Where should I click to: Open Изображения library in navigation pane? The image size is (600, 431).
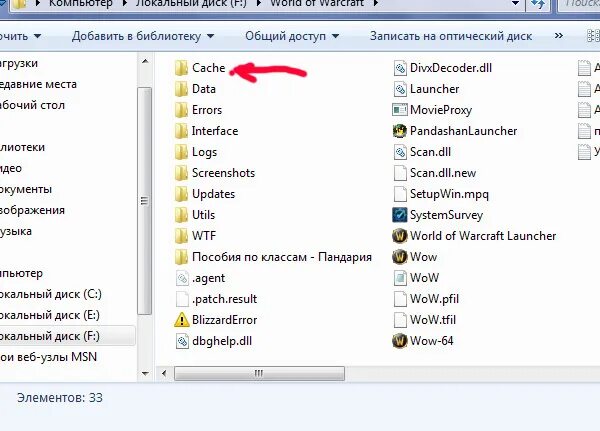32,210
